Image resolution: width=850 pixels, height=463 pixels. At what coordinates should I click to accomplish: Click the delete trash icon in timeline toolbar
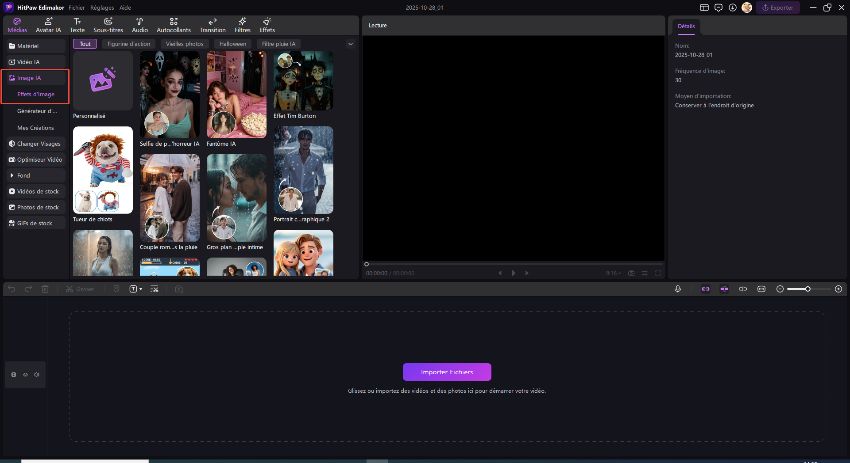coord(44,289)
